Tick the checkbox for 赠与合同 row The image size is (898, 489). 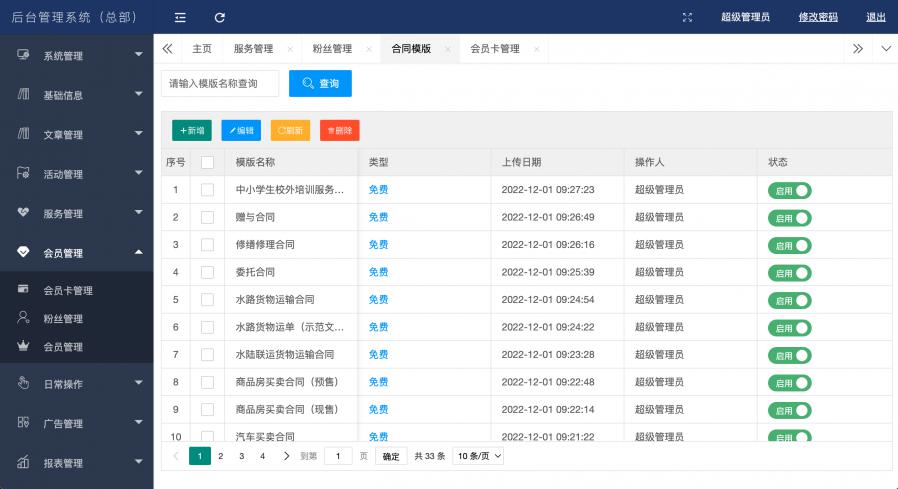tap(207, 217)
